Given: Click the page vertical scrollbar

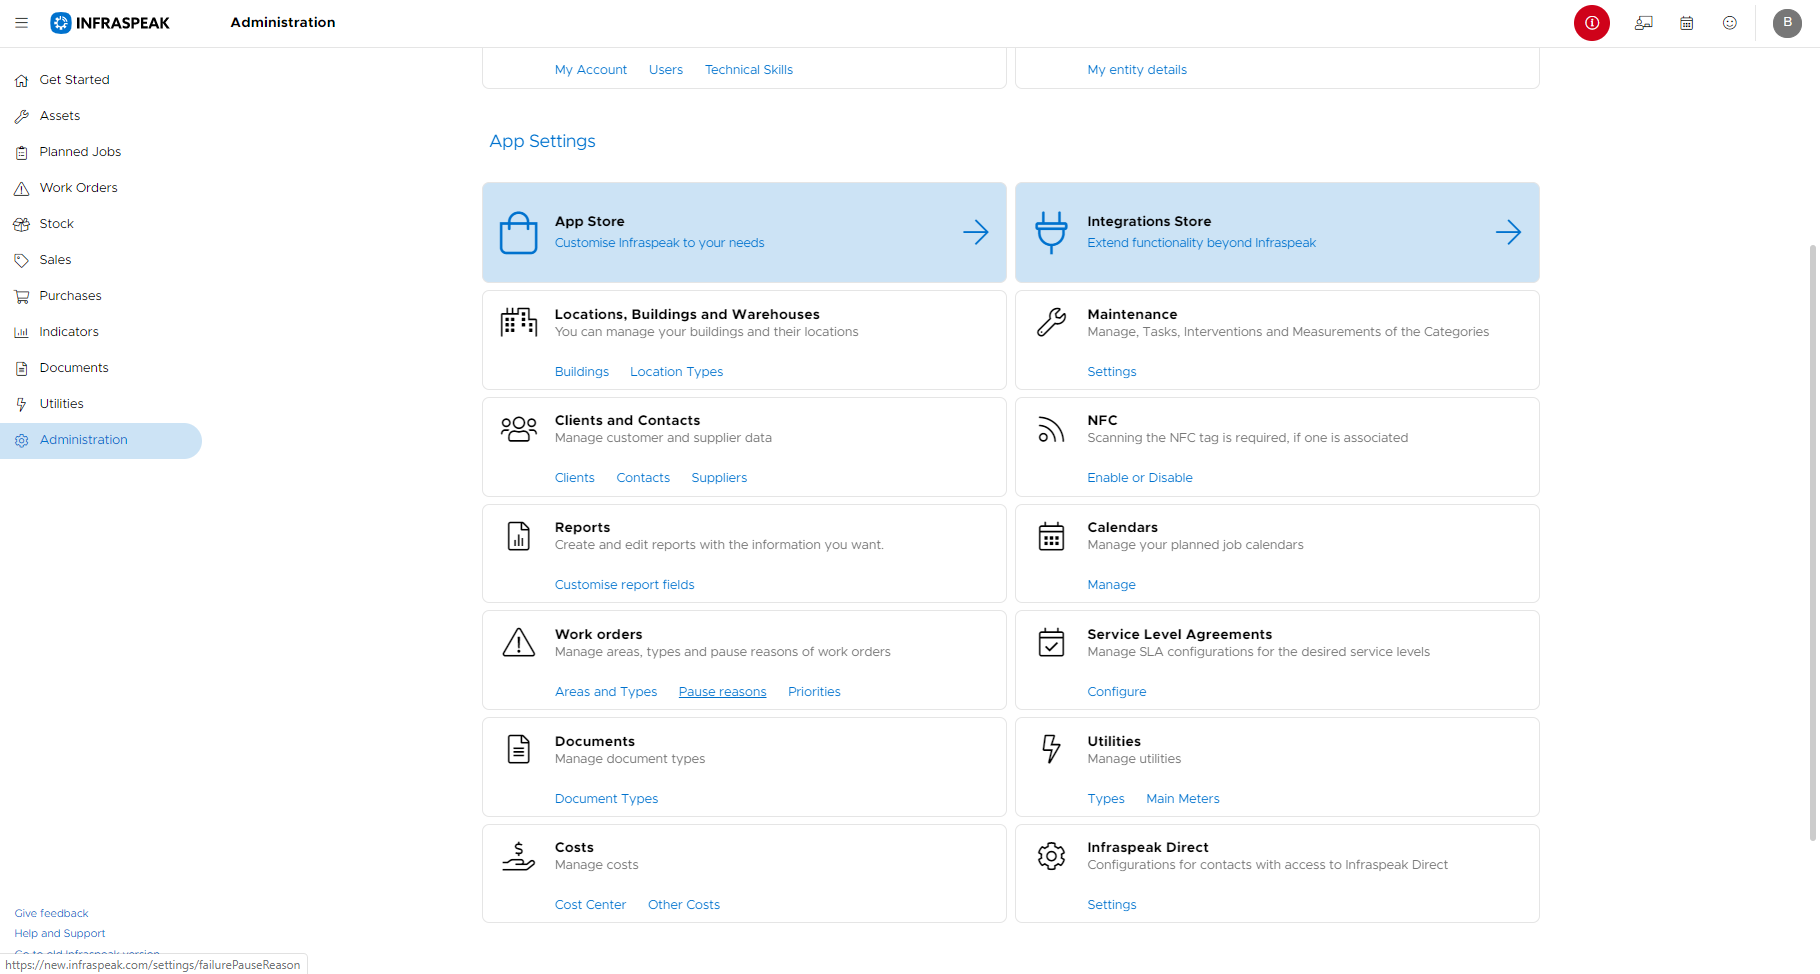Looking at the screenshot, I should point(1813,542).
